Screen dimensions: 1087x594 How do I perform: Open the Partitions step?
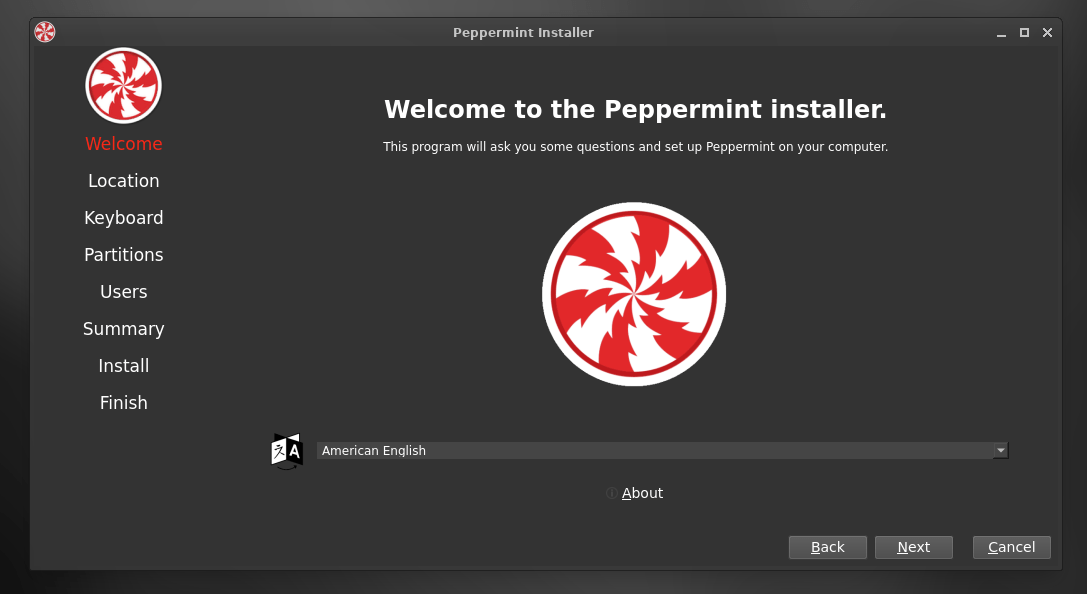point(123,255)
